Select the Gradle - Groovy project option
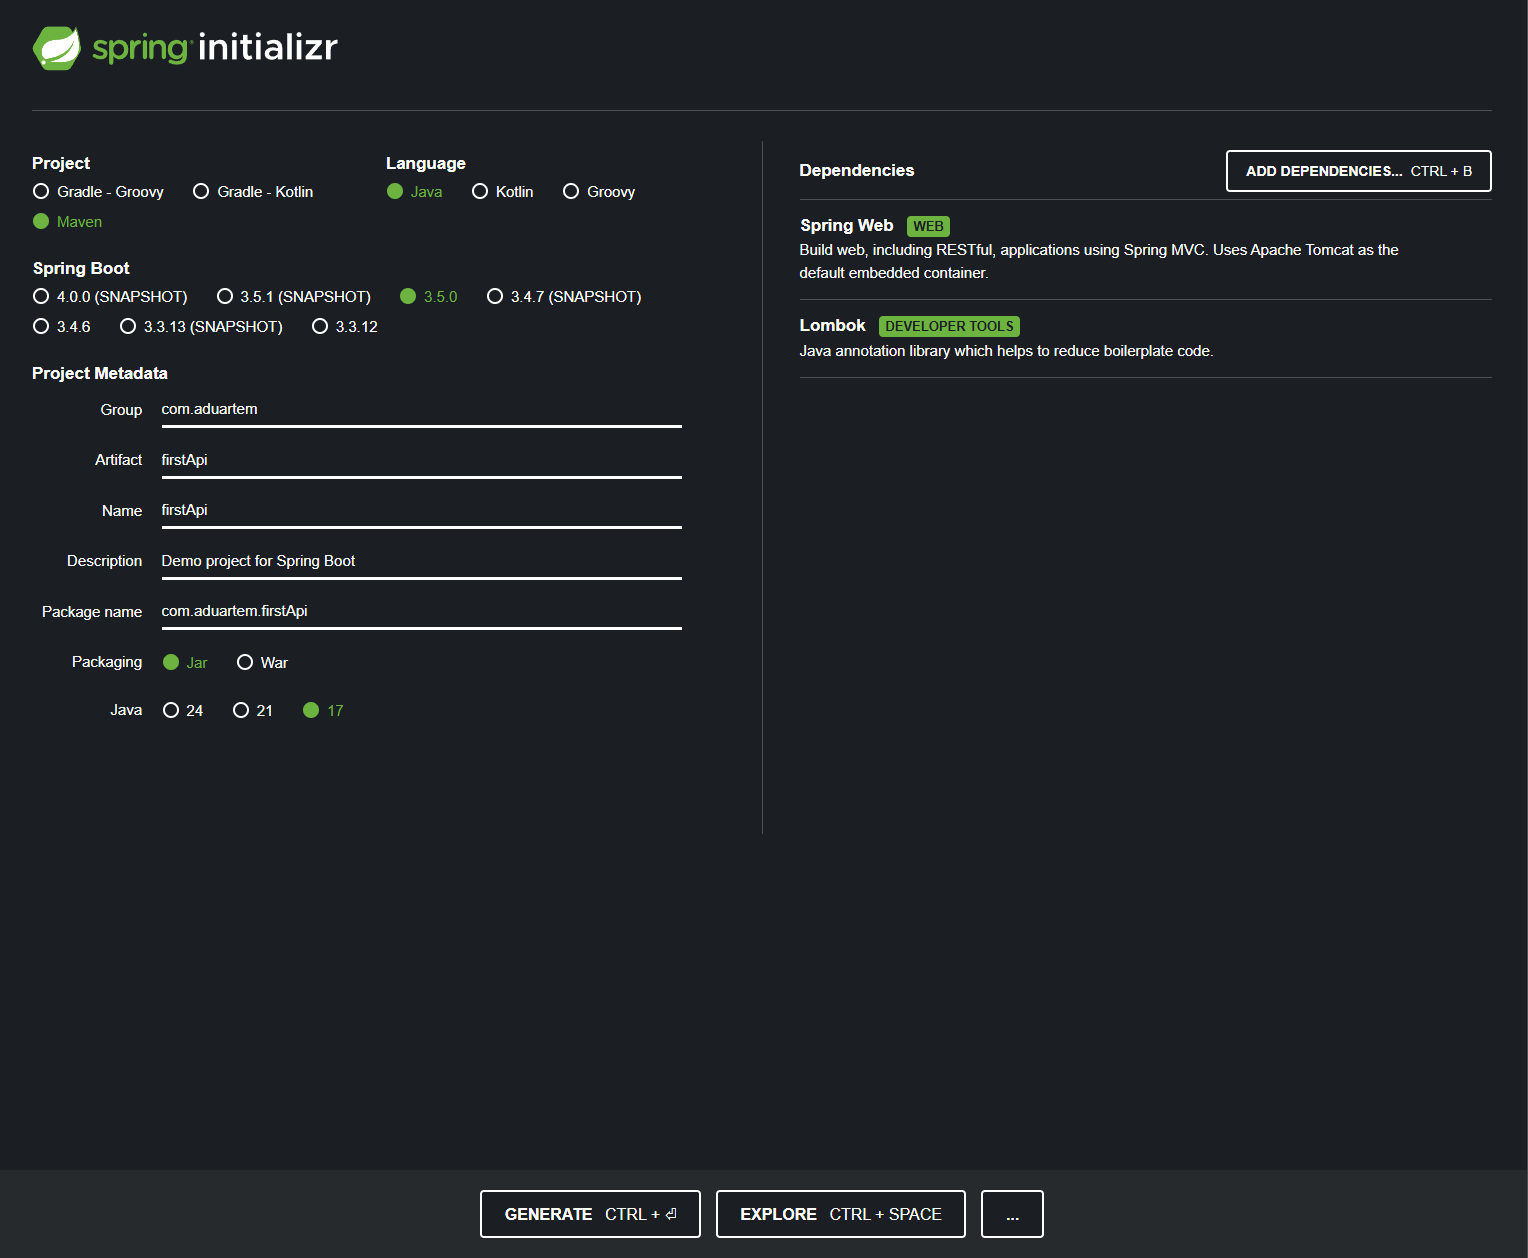Screen dimensions: 1528x1258 98,192
